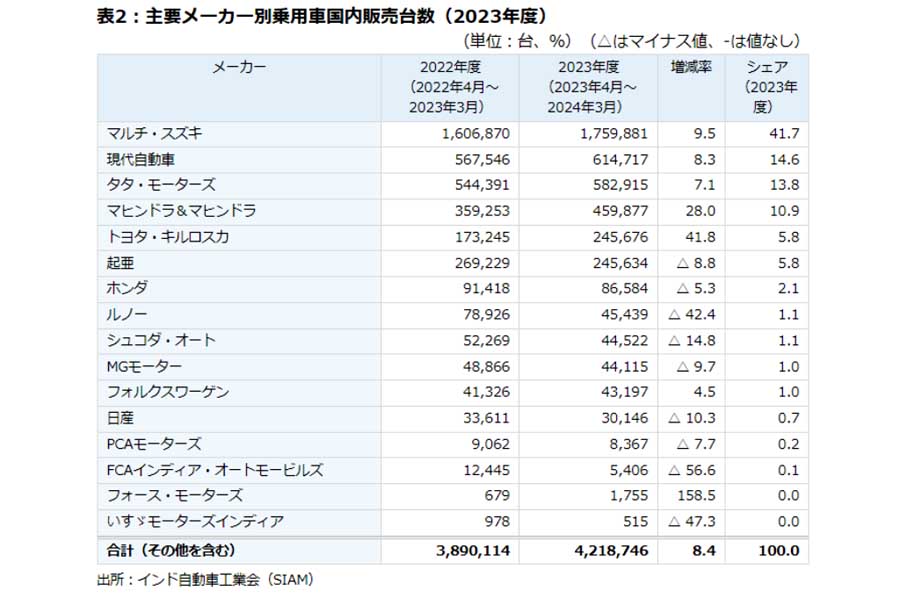Select the トヨタ・キルロスカ row label
Viewport: 900px width, 599px height.
pyautogui.click(x=168, y=237)
